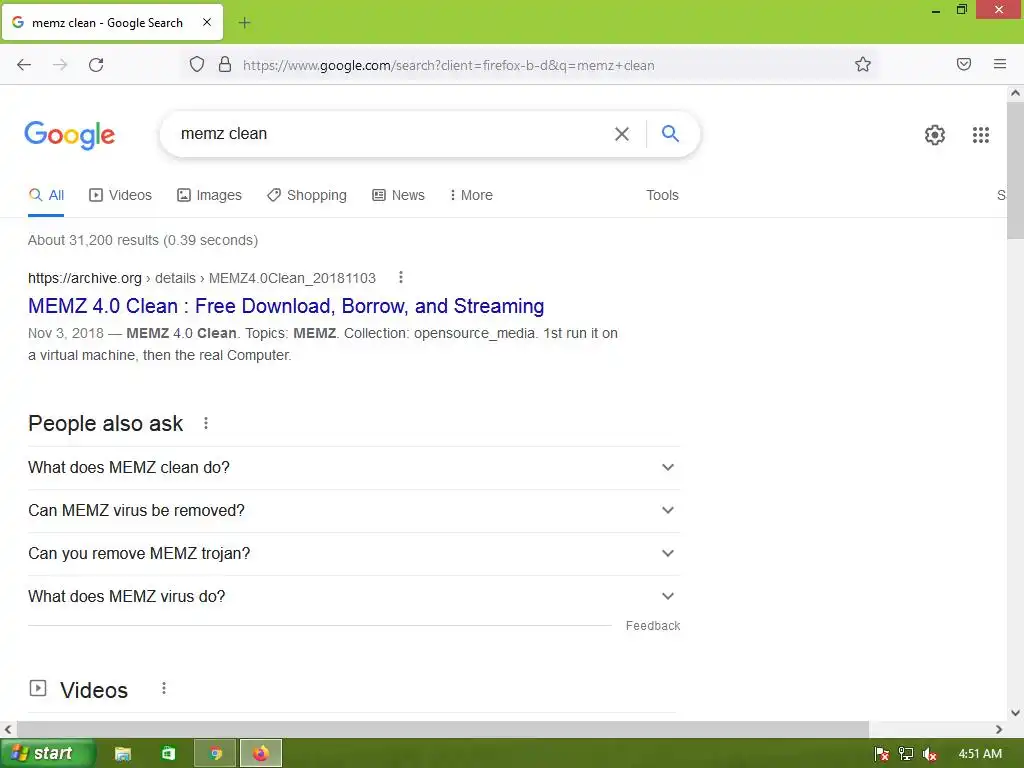This screenshot has height=768, width=1024.
Task: Click the horizontal scrollbar left arrow
Action: point(8,729)
